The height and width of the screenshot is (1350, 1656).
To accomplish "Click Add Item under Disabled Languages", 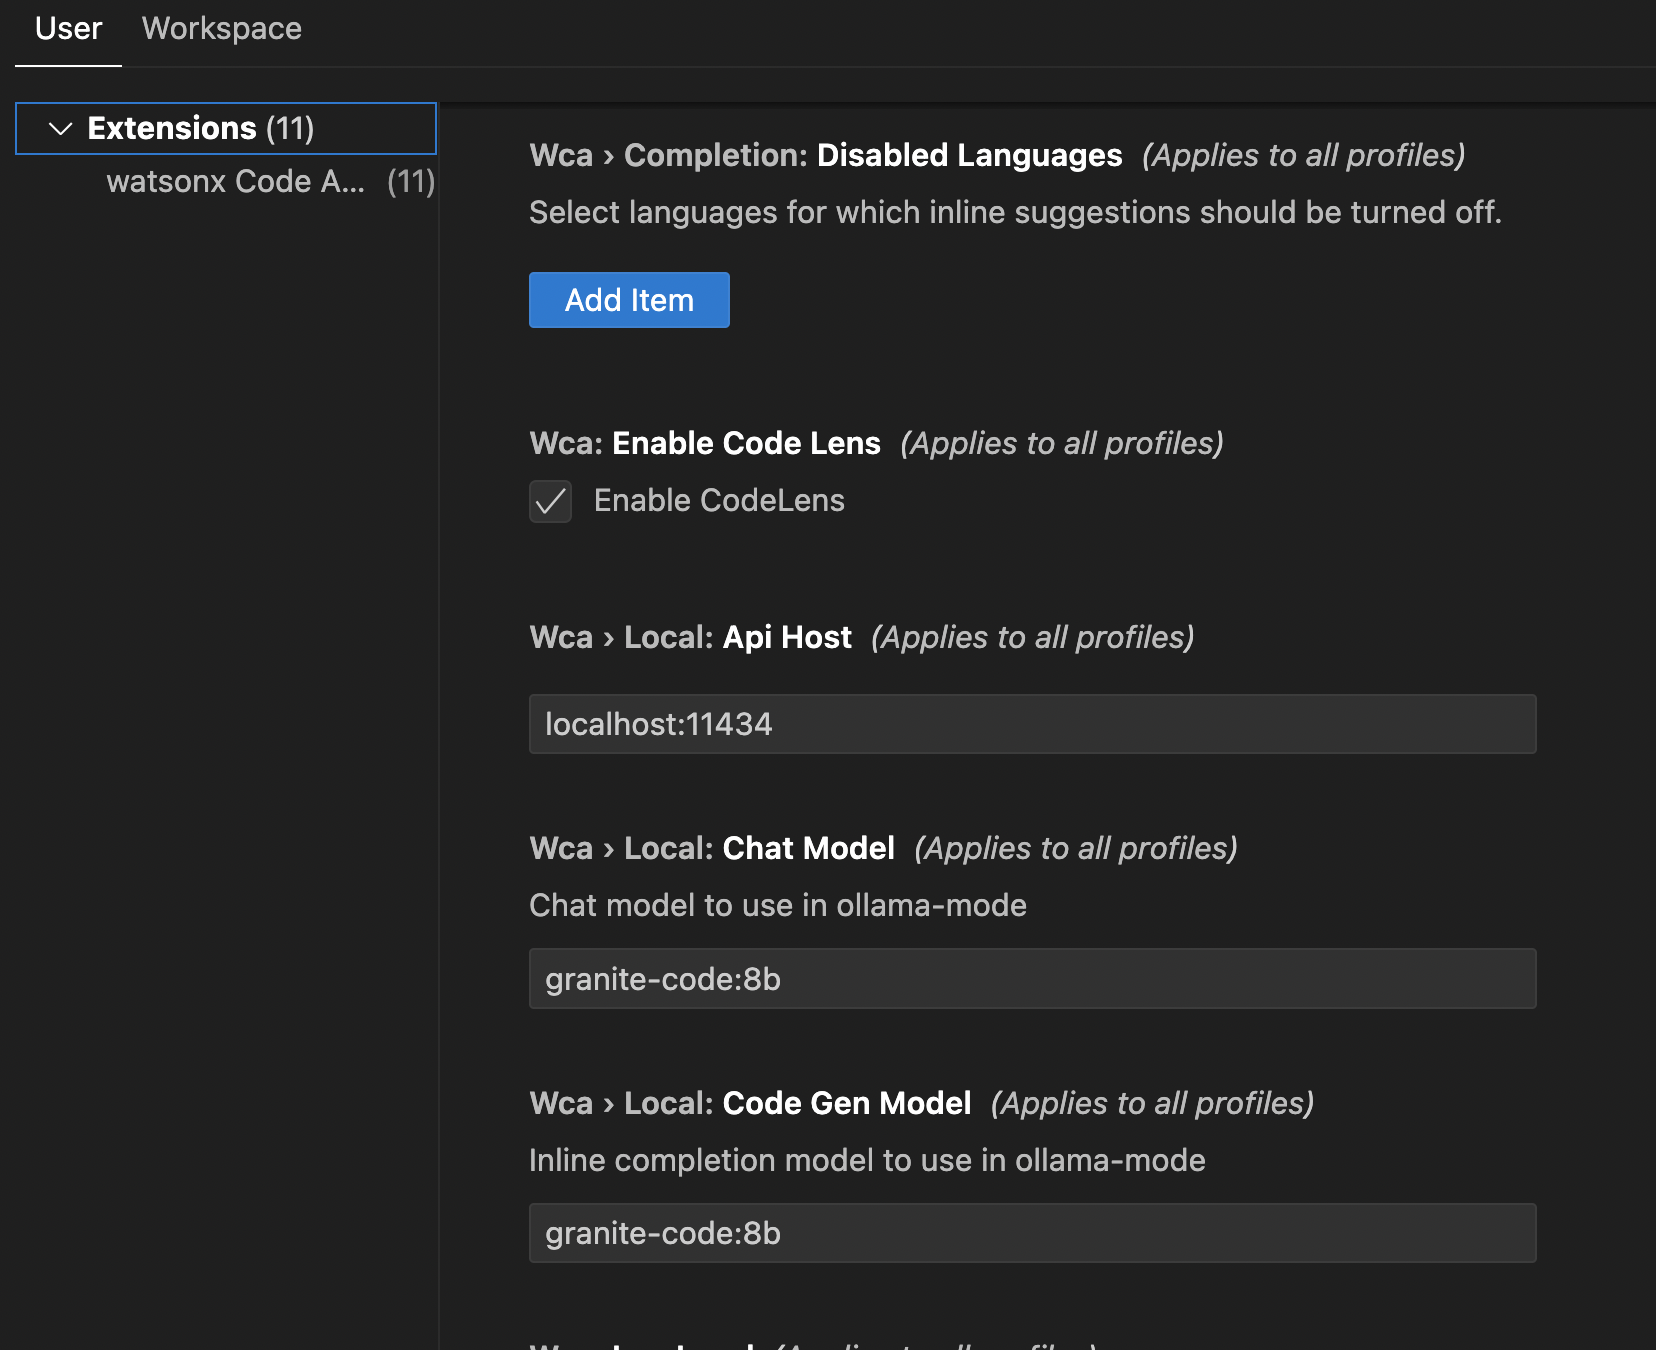I will coord(629,300).
